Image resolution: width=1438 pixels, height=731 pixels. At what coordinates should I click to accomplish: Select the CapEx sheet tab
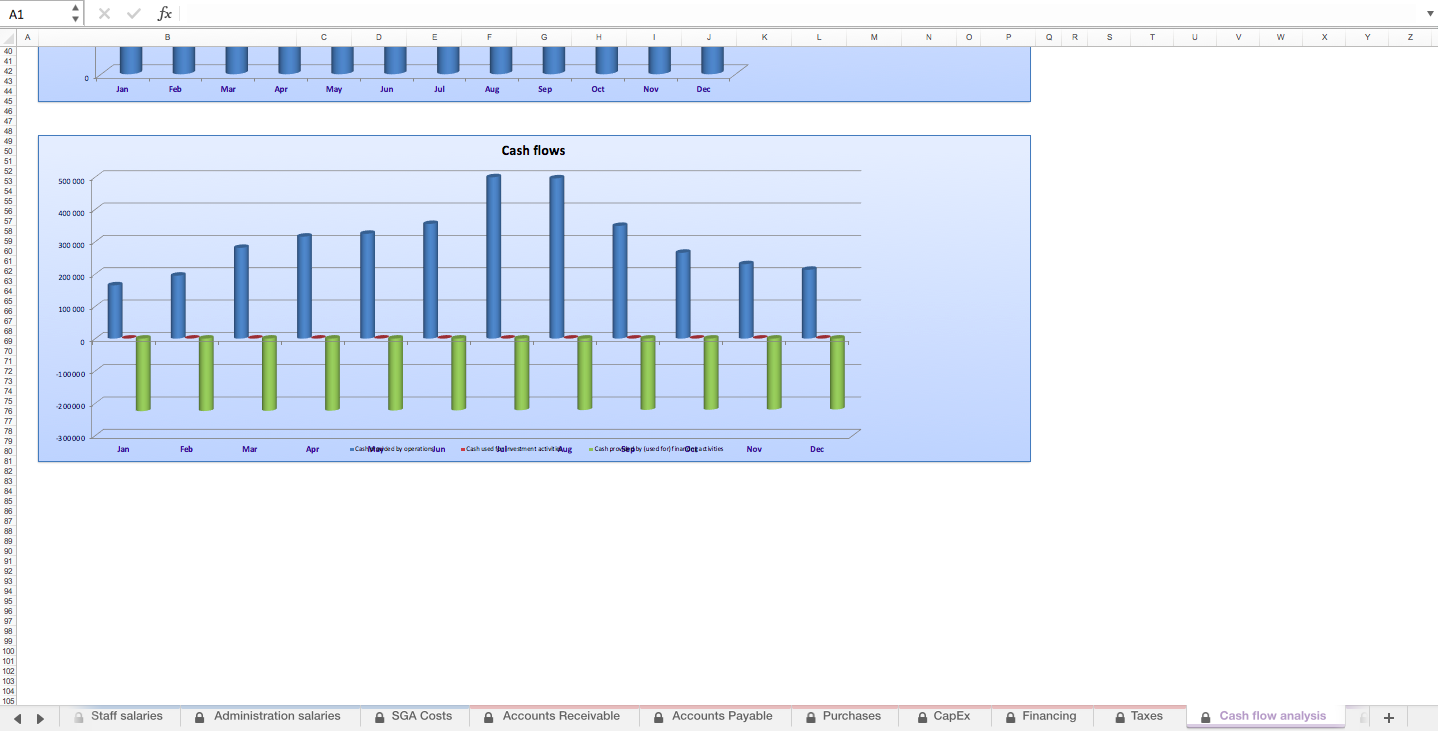click(950, 716)
